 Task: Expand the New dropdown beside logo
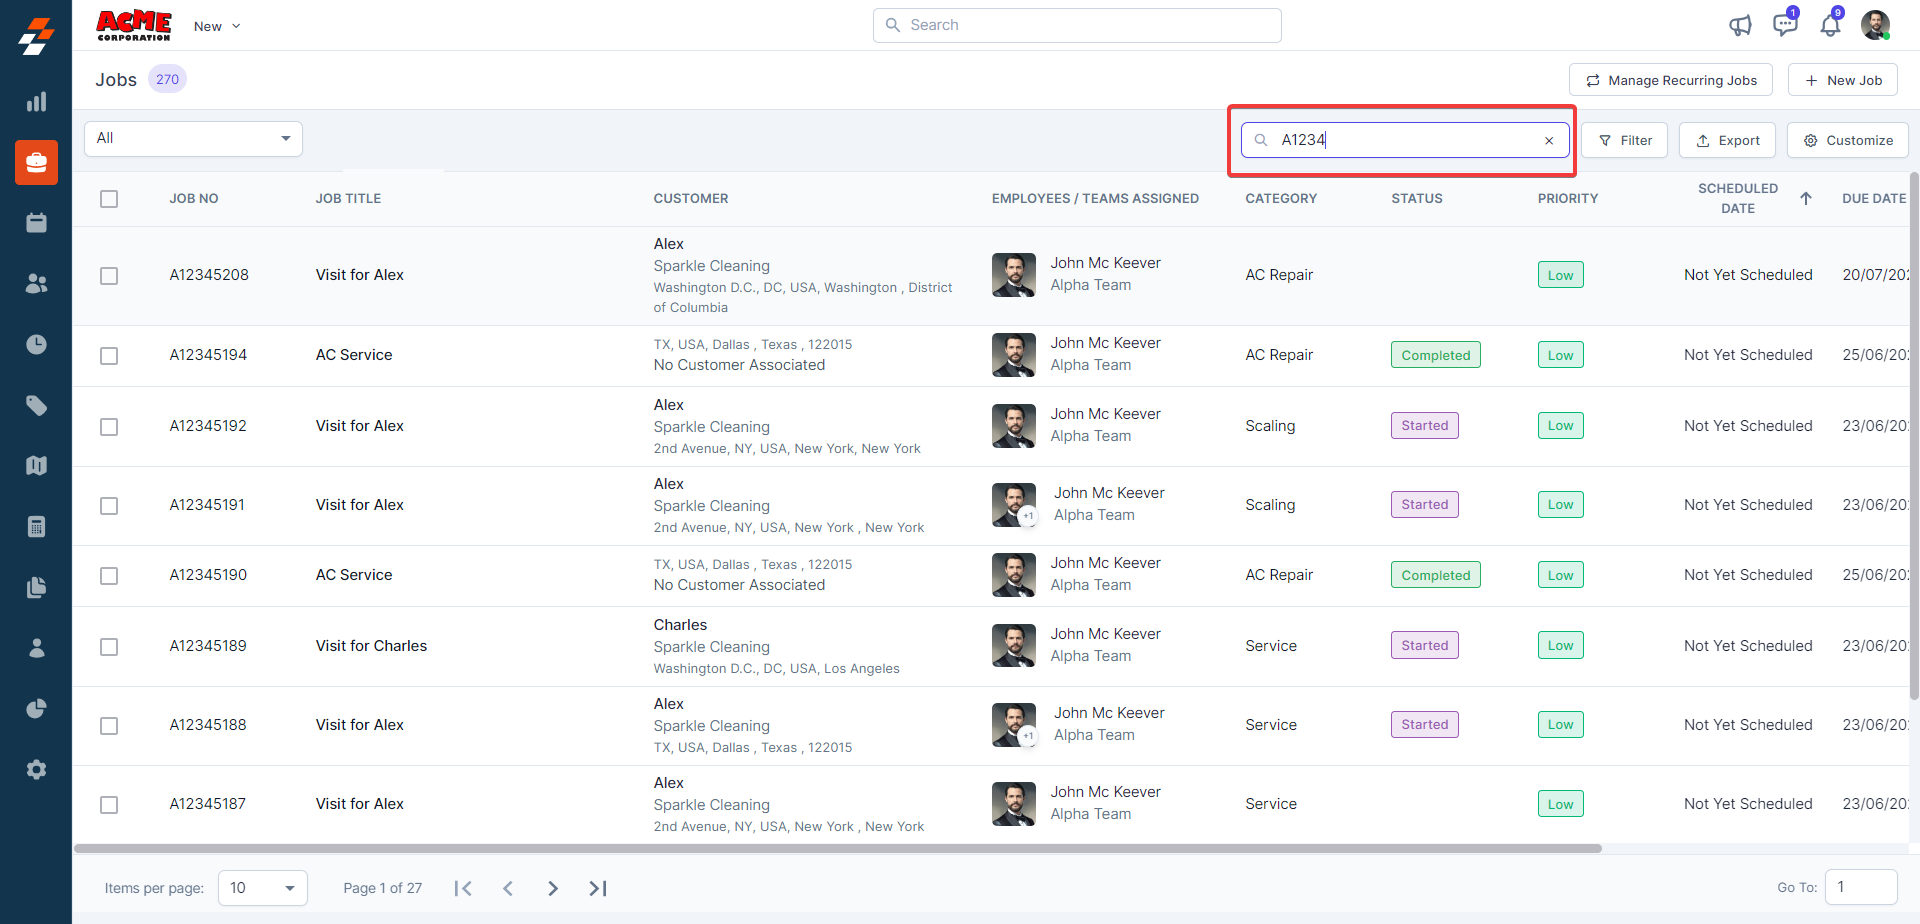coord(217,27)
